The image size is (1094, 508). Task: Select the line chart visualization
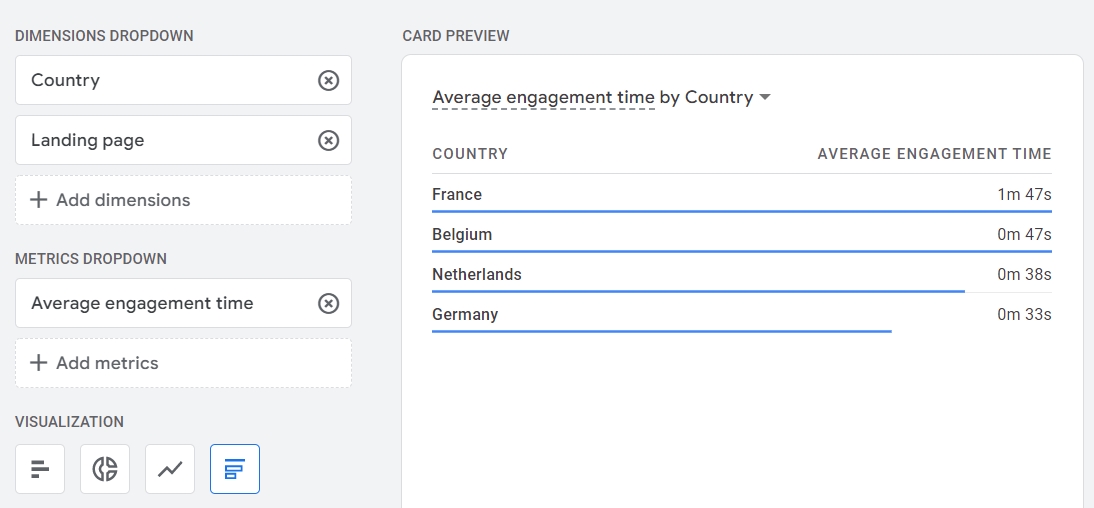coord(170,469)
